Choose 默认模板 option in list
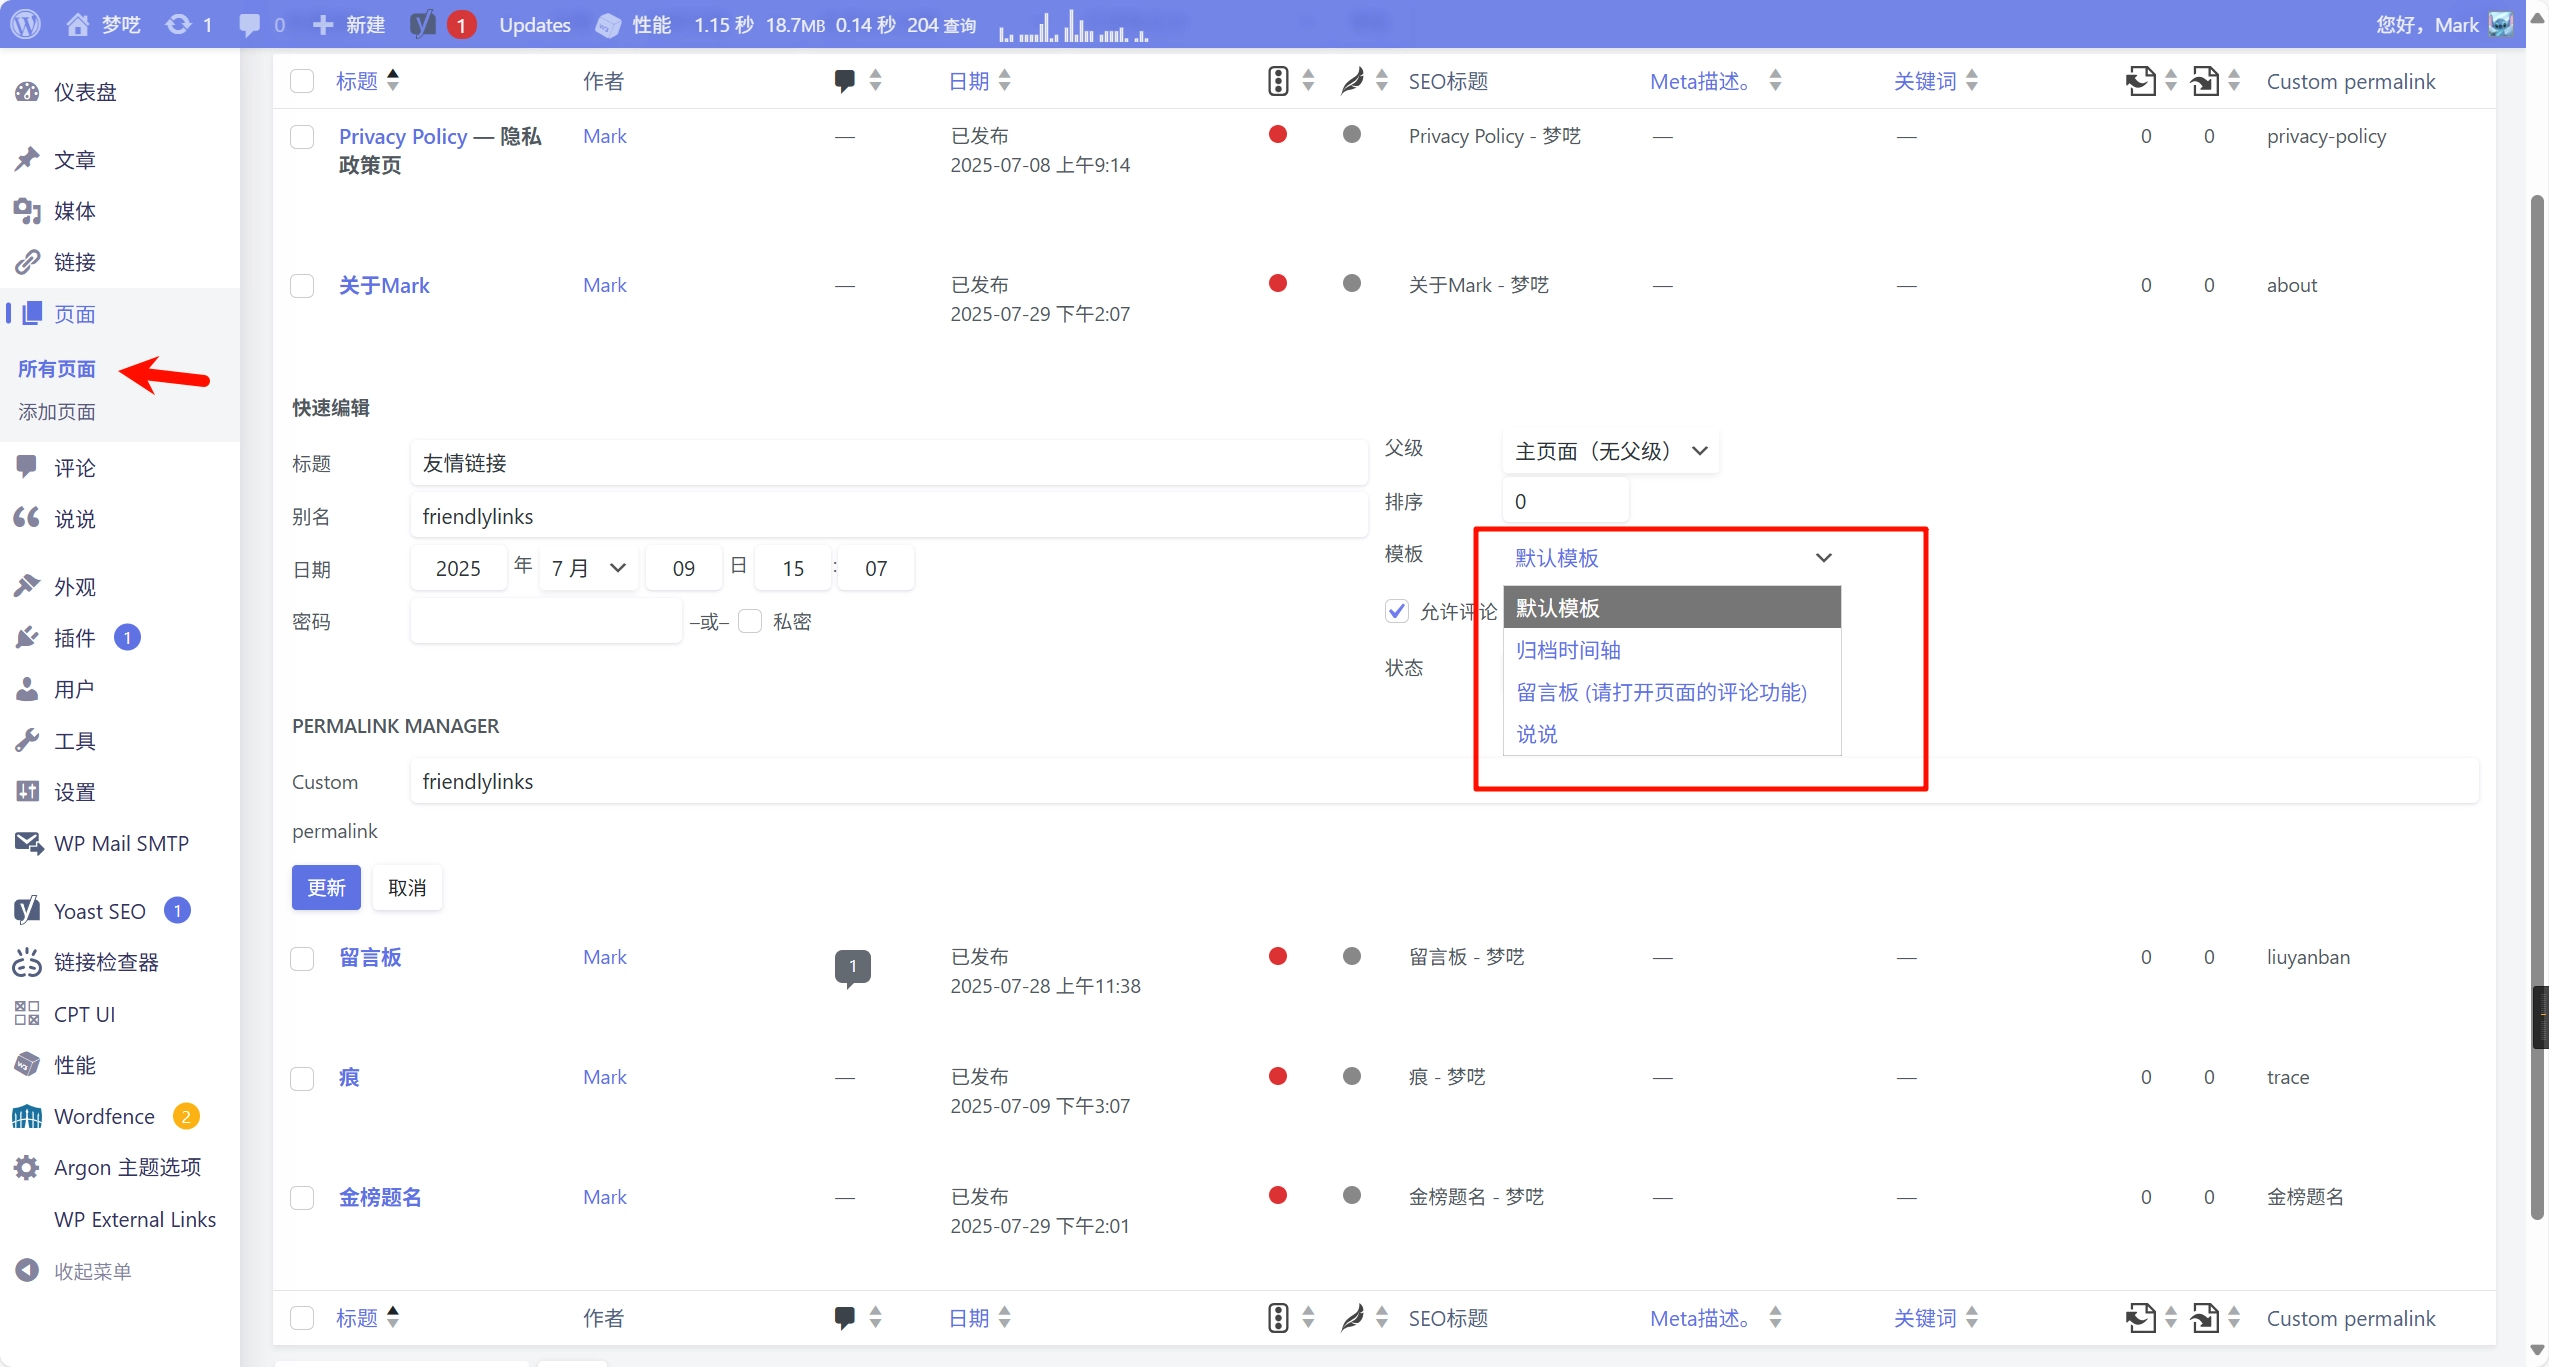2549x1367 pixels. point(1672,608)
